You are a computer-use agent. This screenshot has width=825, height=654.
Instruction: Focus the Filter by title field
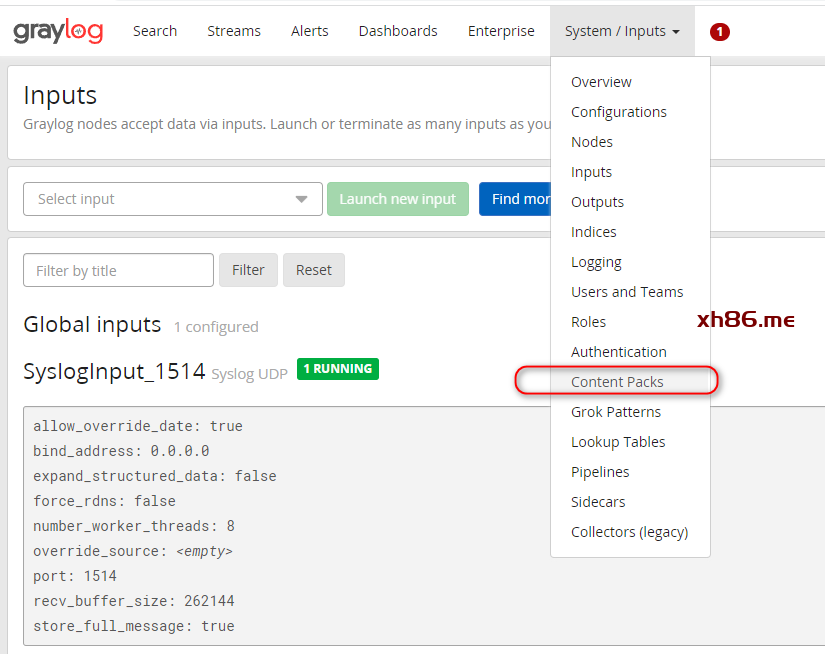[x=118, y=270]
